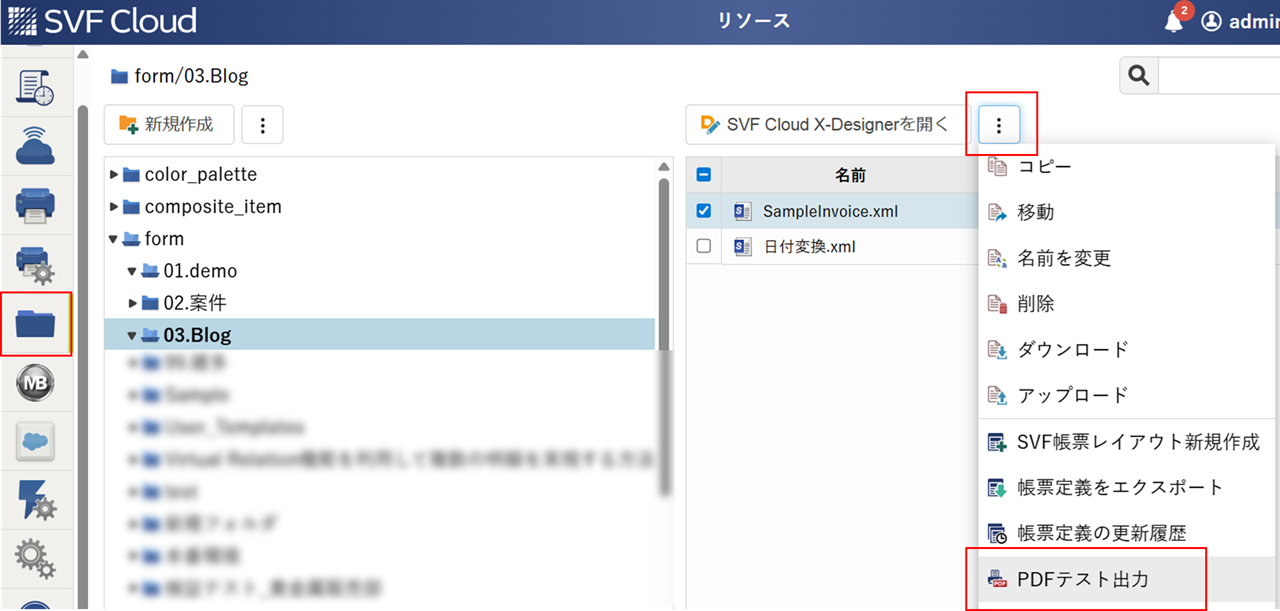Open the notifications bell icon
Screen dimensions: 1280x611
click(1174, 22)
